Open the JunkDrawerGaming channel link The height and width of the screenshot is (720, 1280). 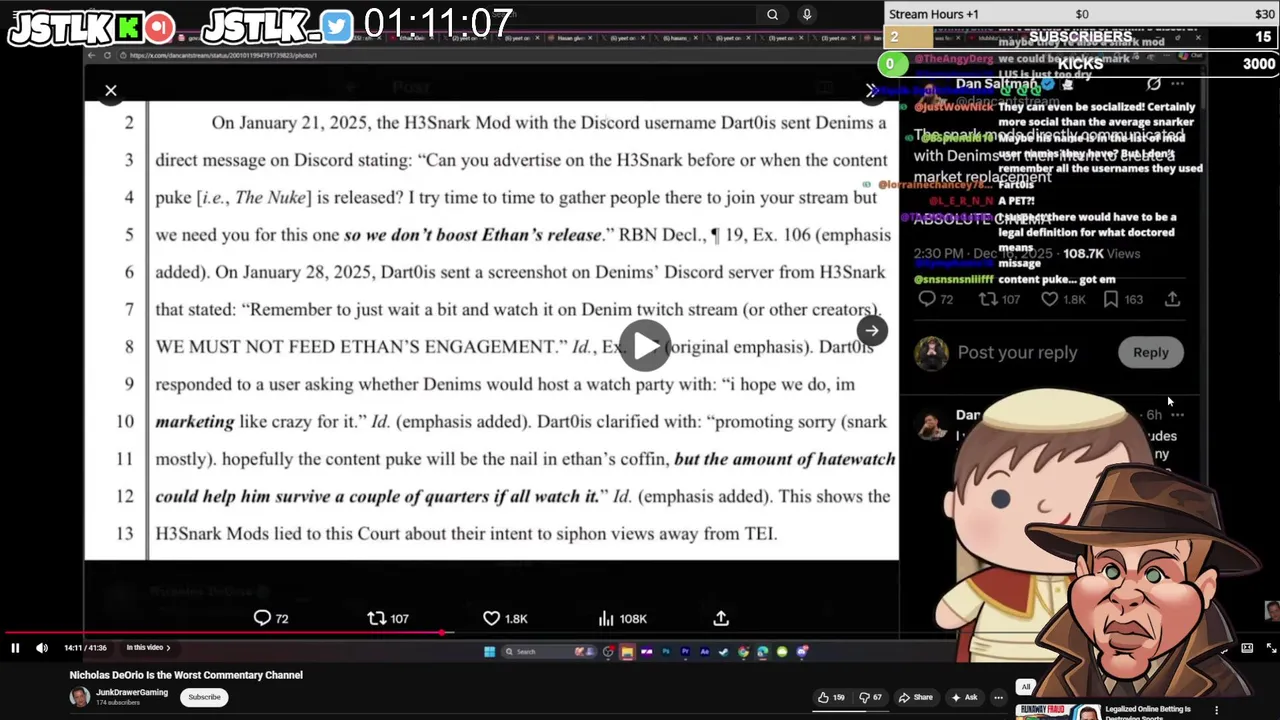(x=132, y=692)
